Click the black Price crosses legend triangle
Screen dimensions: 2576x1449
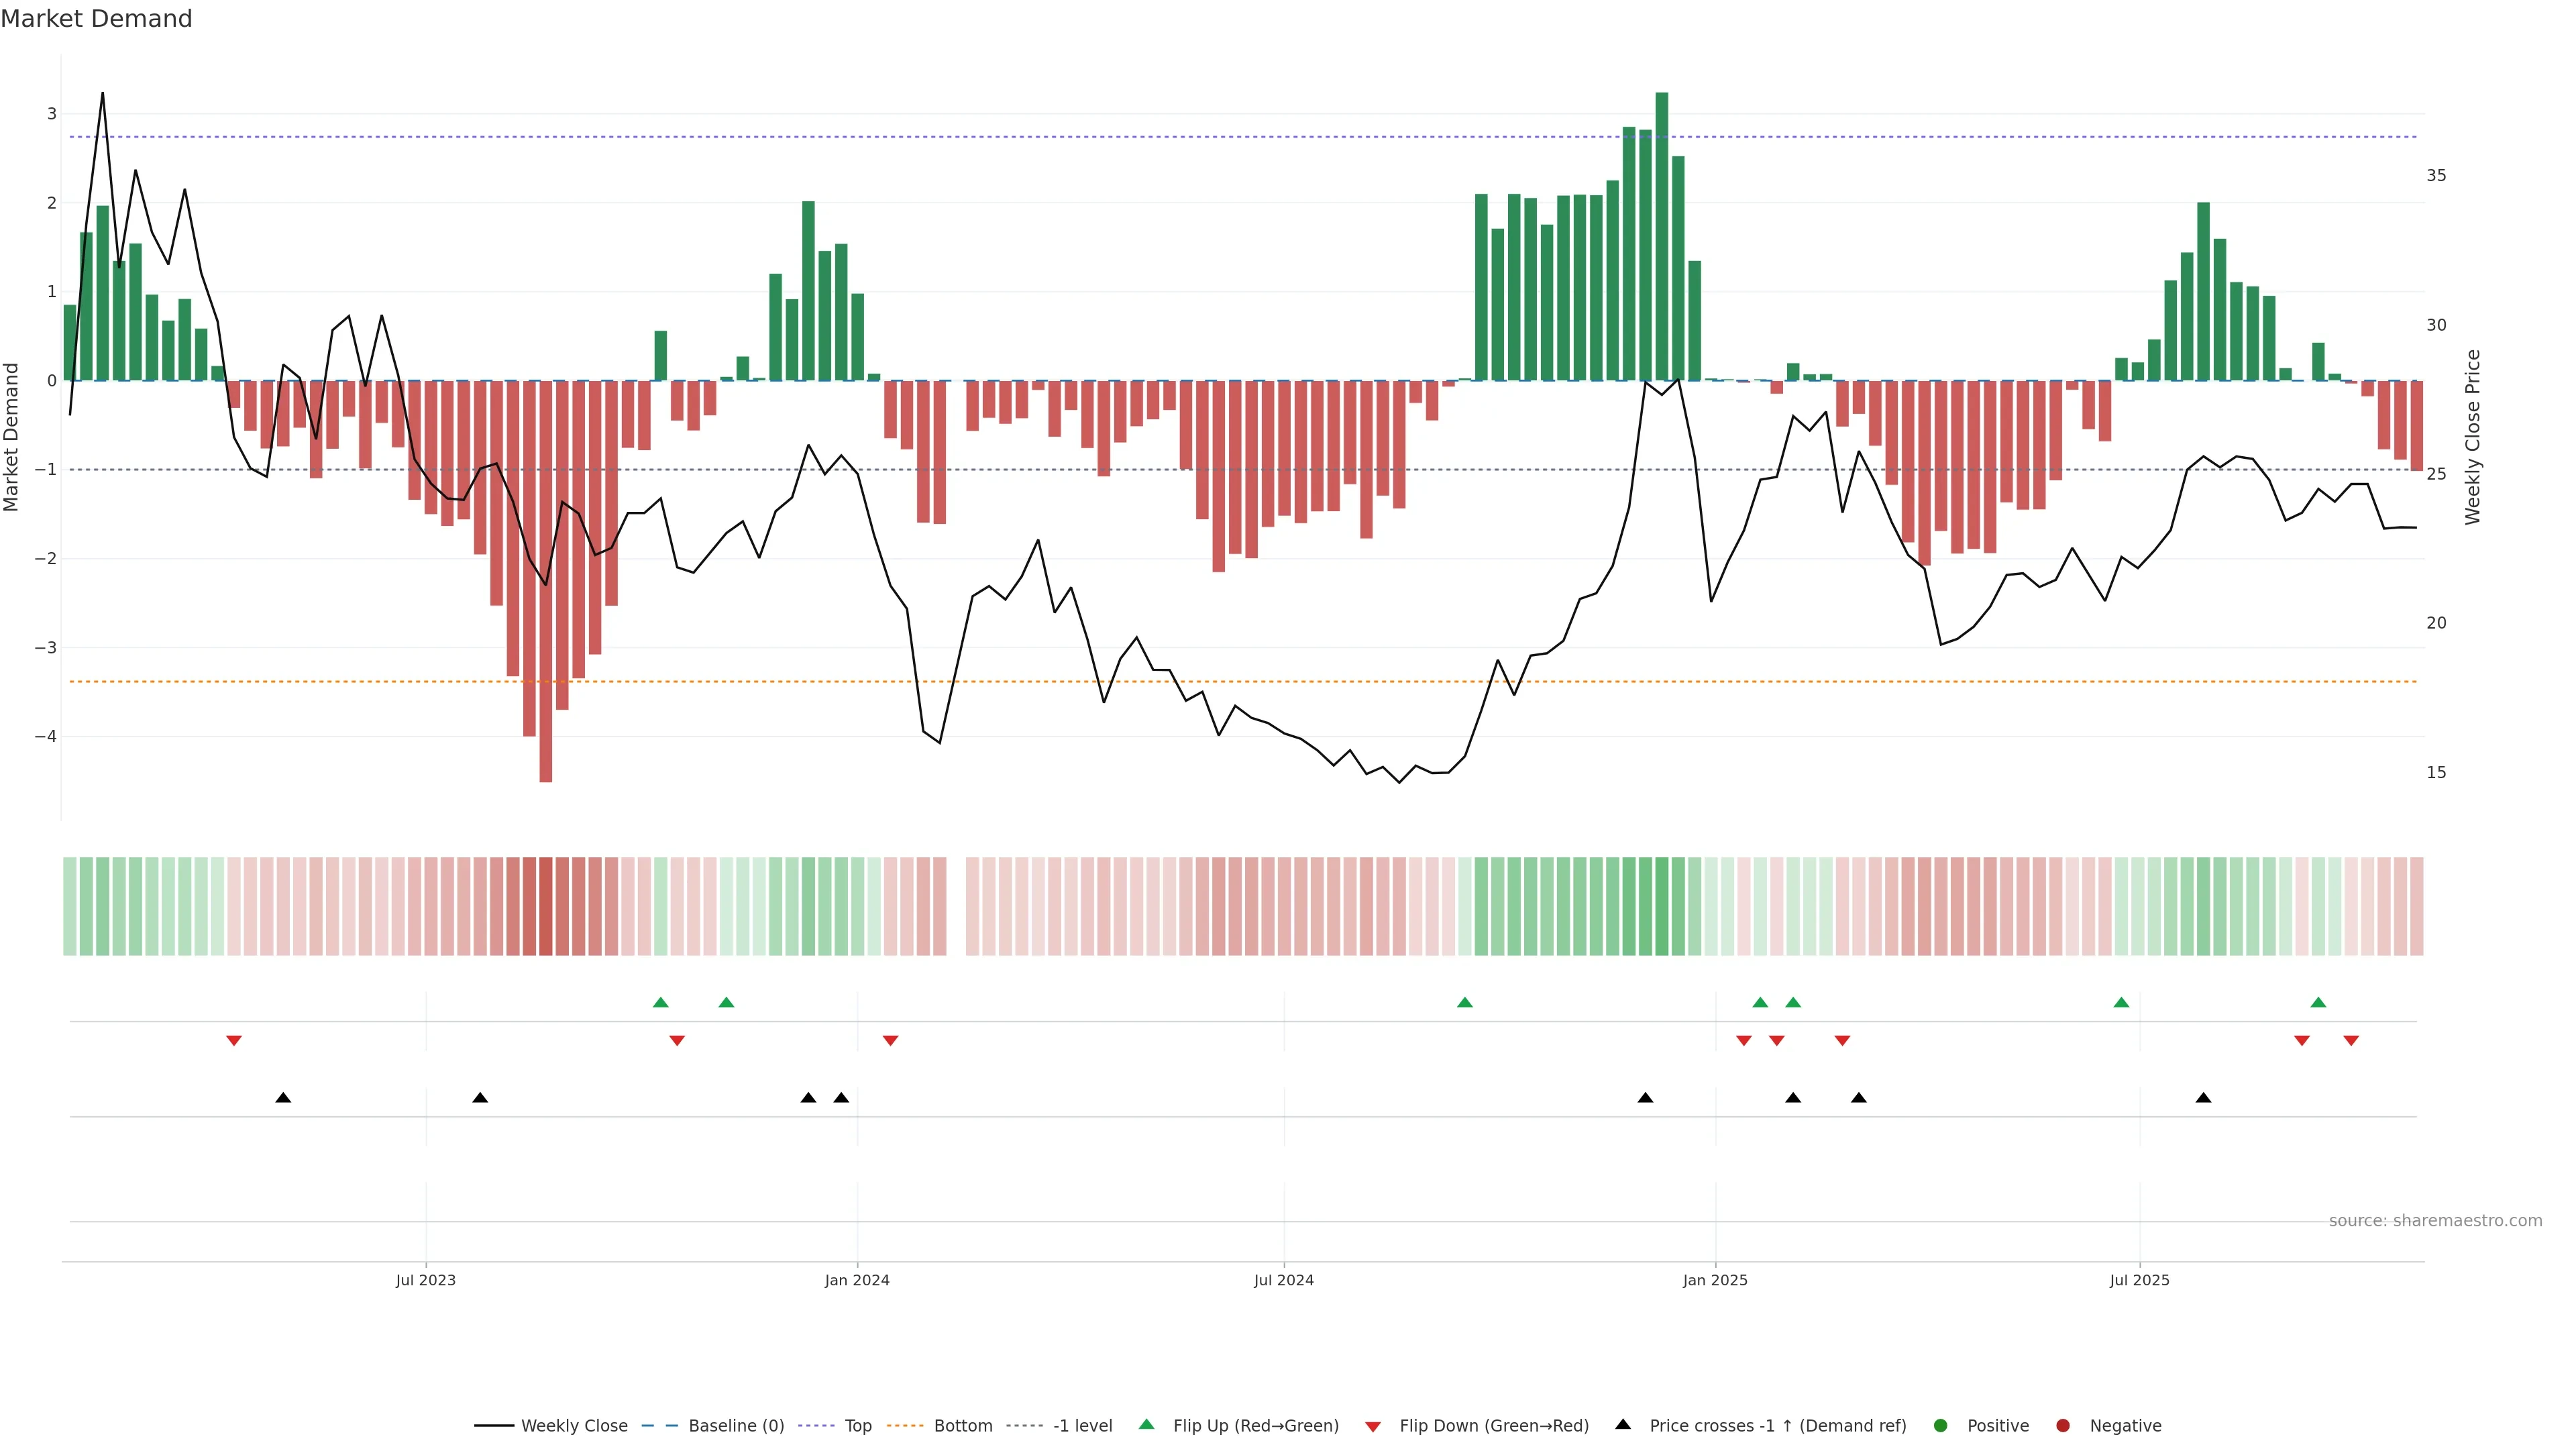[1623, 1424]
